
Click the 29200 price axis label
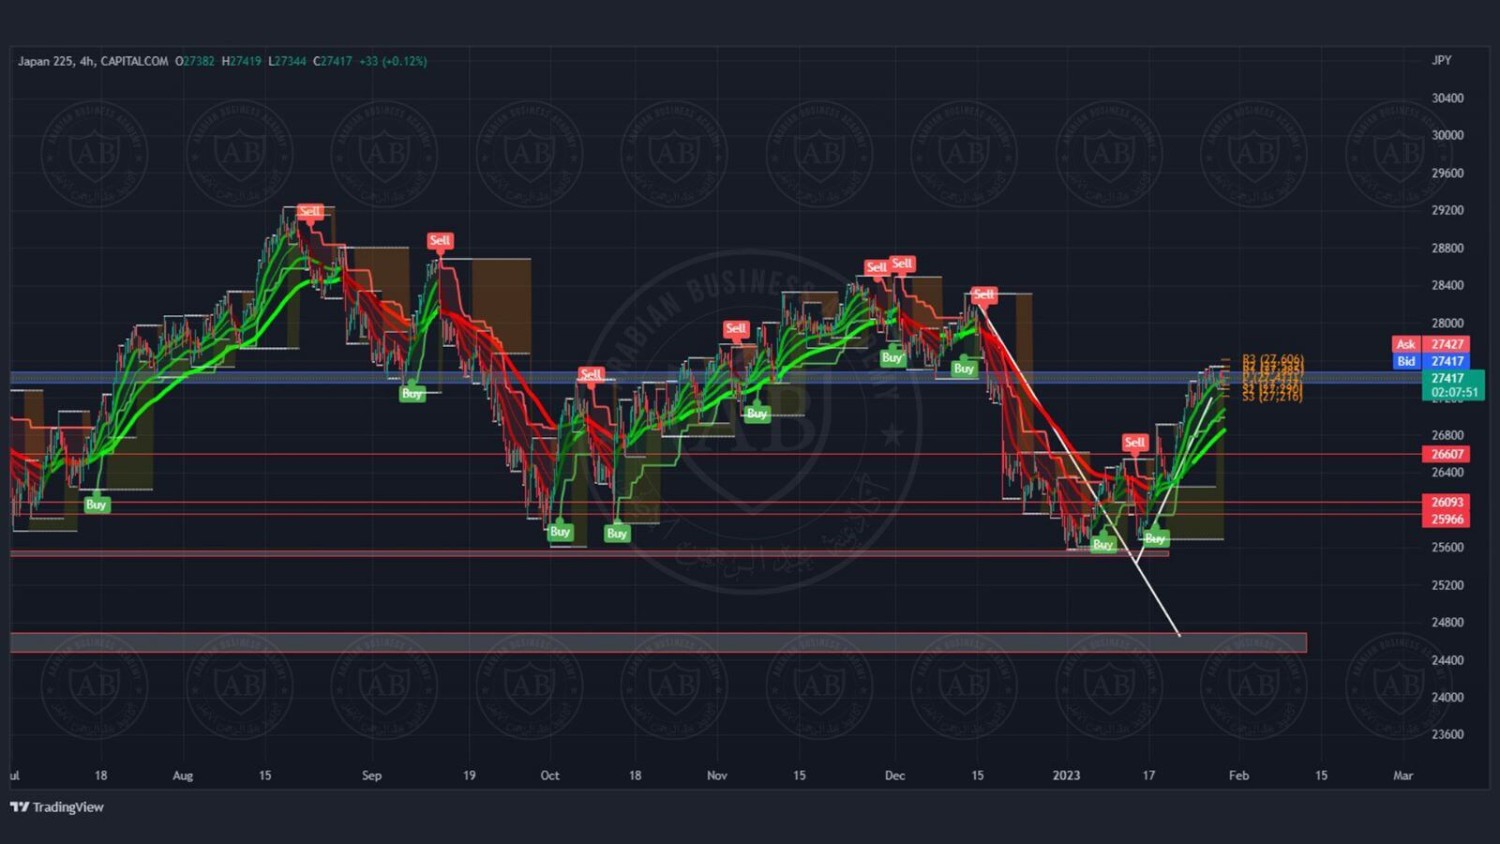(x=1447, y=210)
